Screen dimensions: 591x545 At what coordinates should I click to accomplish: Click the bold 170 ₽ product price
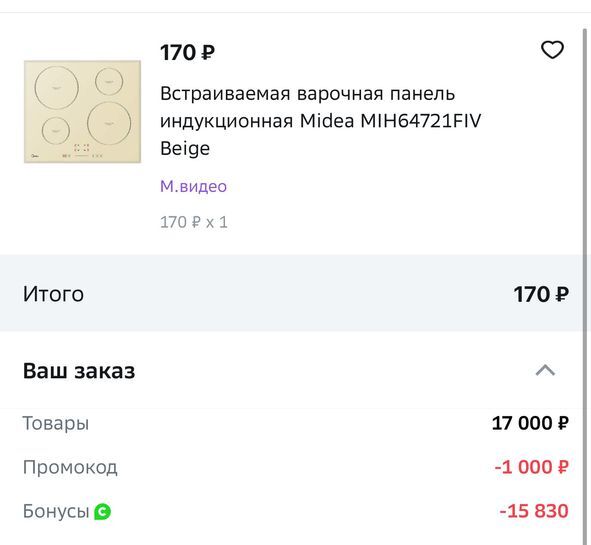coord(187,52)
